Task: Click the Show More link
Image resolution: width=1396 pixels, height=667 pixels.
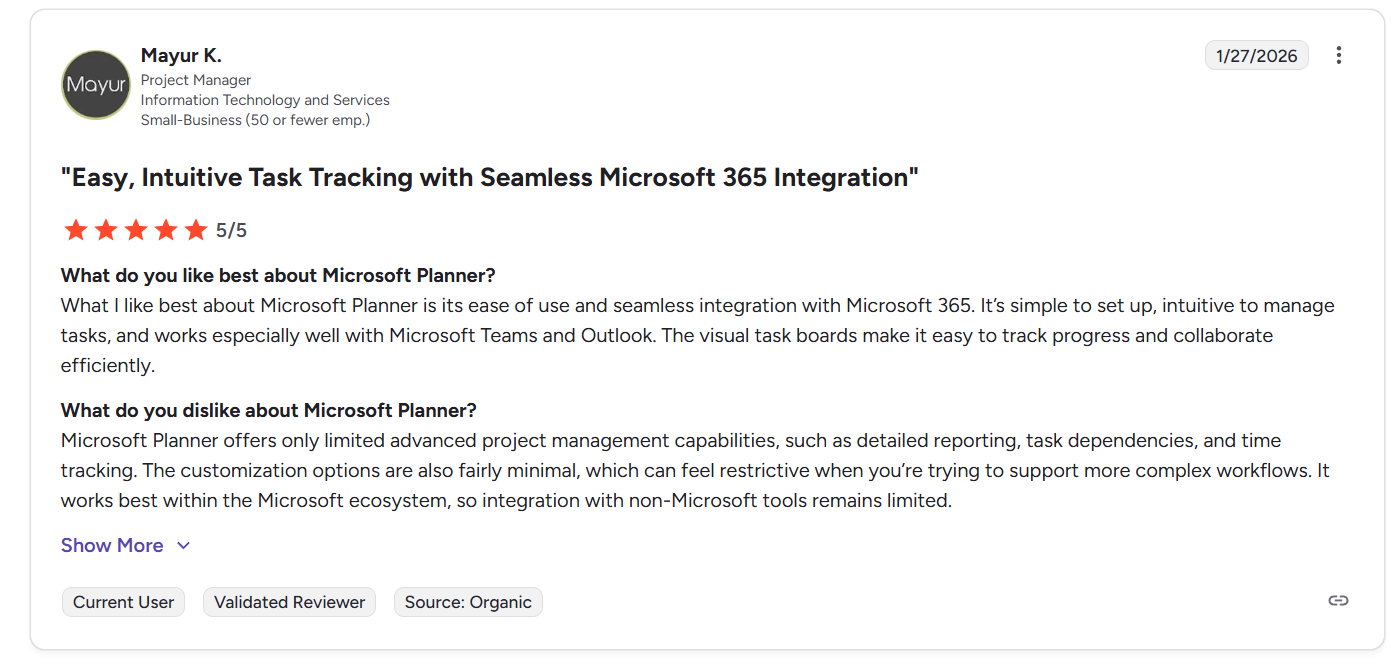Action: coord(112,545)
